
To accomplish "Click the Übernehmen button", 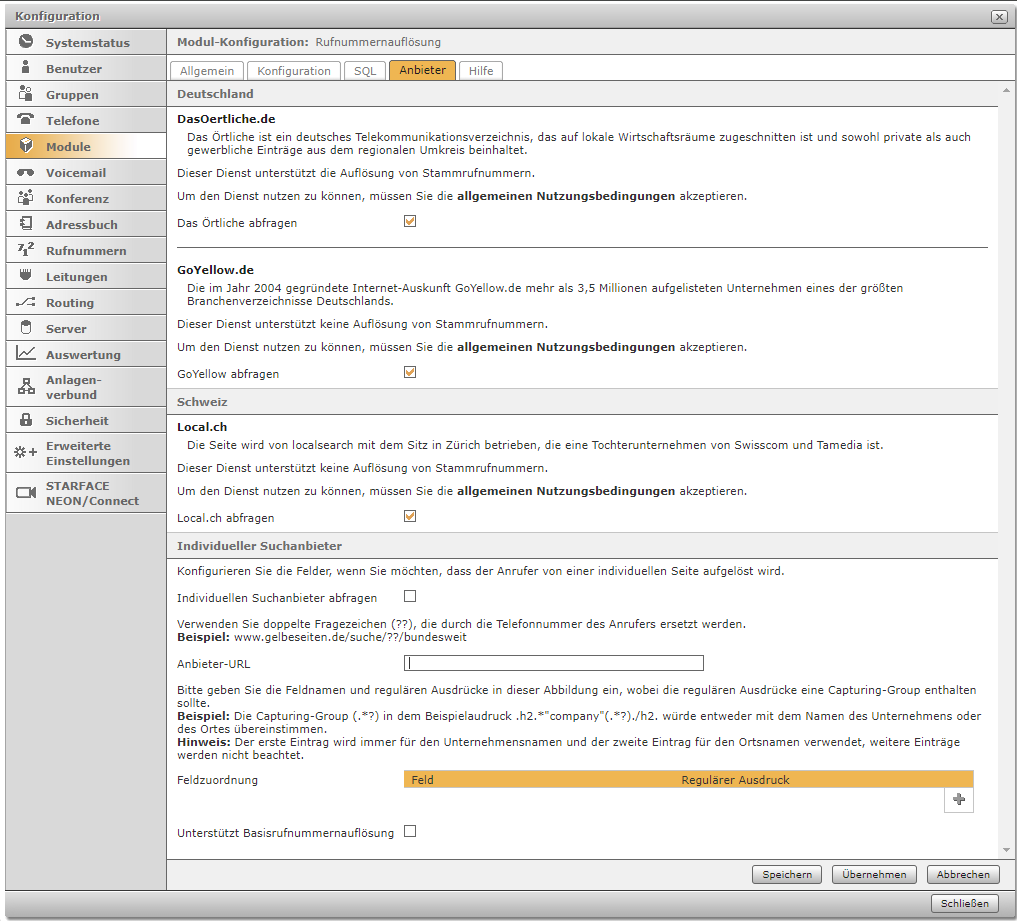I will tap(874, 874).
